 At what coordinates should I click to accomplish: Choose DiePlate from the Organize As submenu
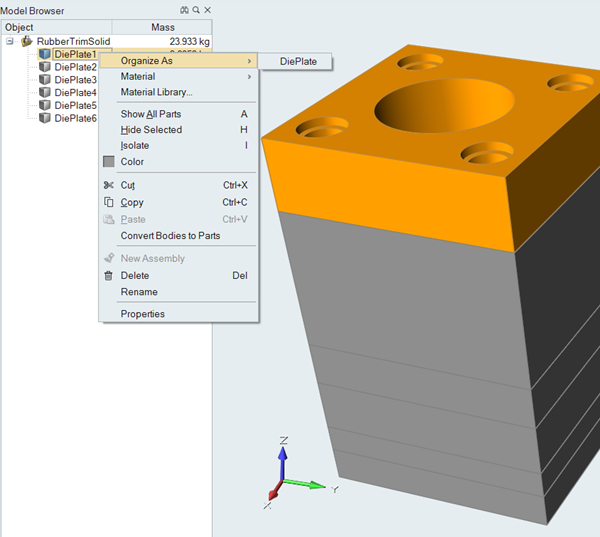click(x=298, y=61)
